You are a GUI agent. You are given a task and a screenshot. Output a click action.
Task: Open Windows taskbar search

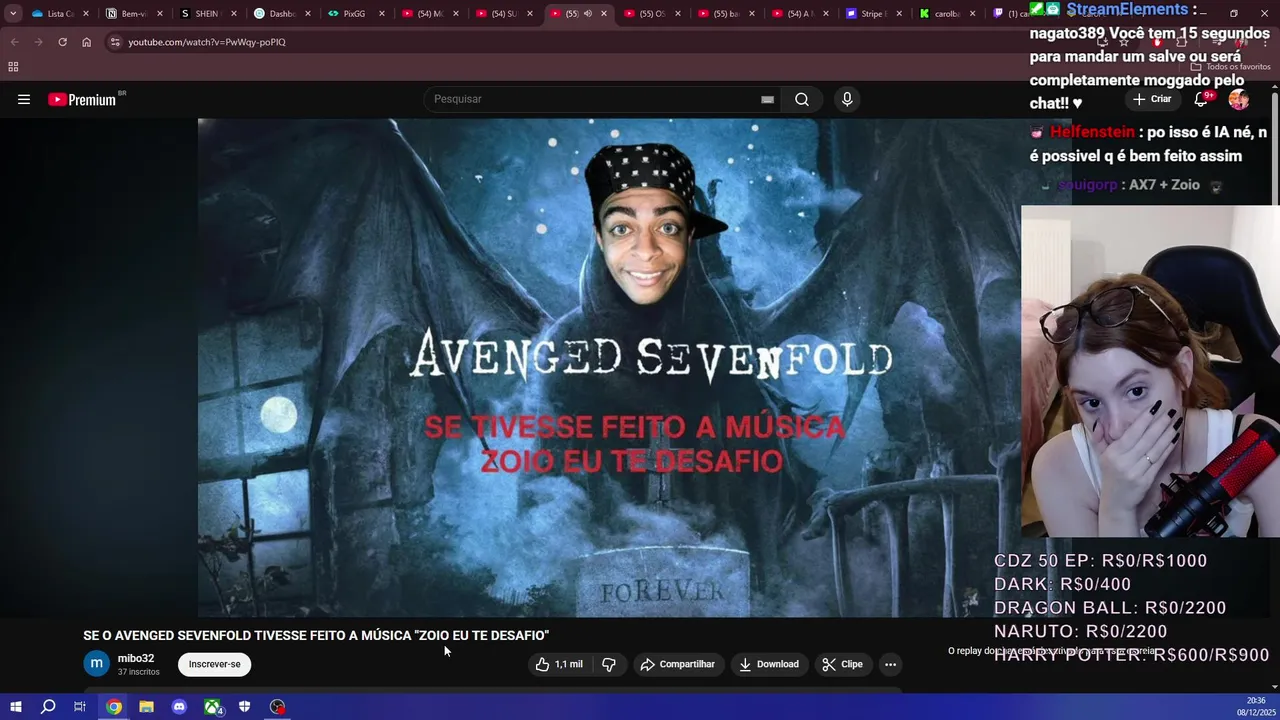click(48, 707)
